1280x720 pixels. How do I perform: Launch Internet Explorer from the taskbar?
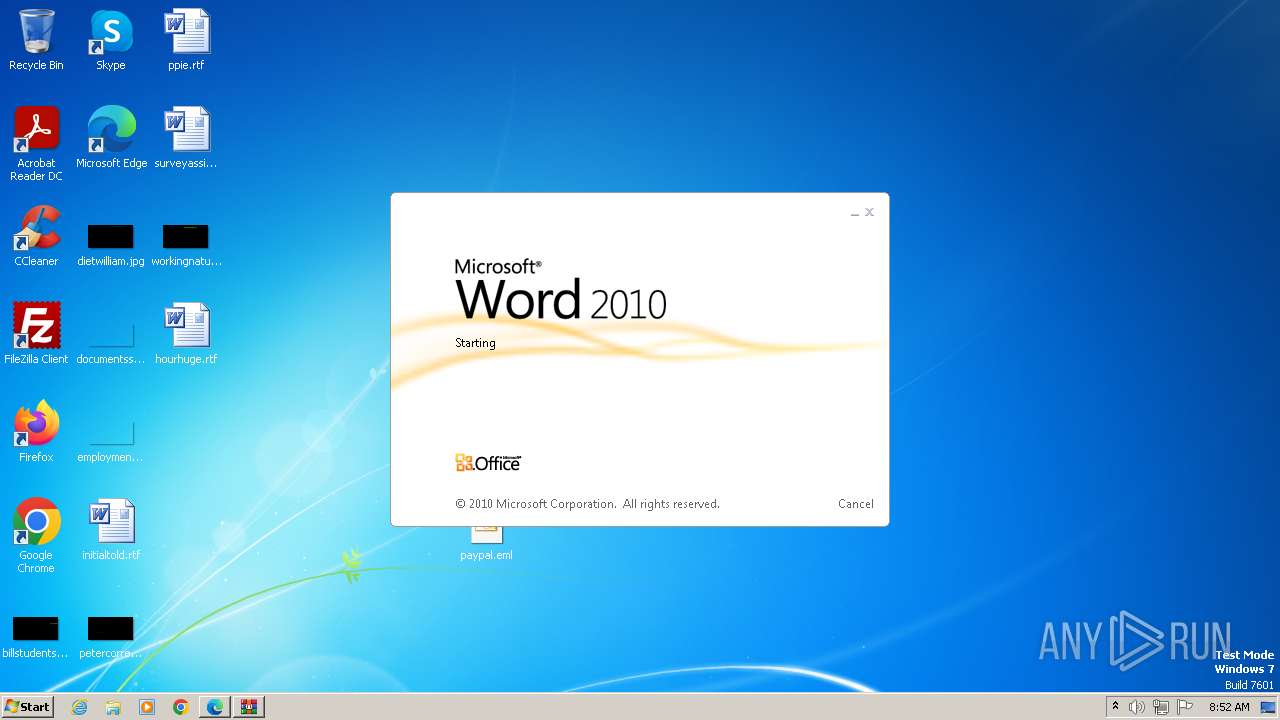click(80, 707)
